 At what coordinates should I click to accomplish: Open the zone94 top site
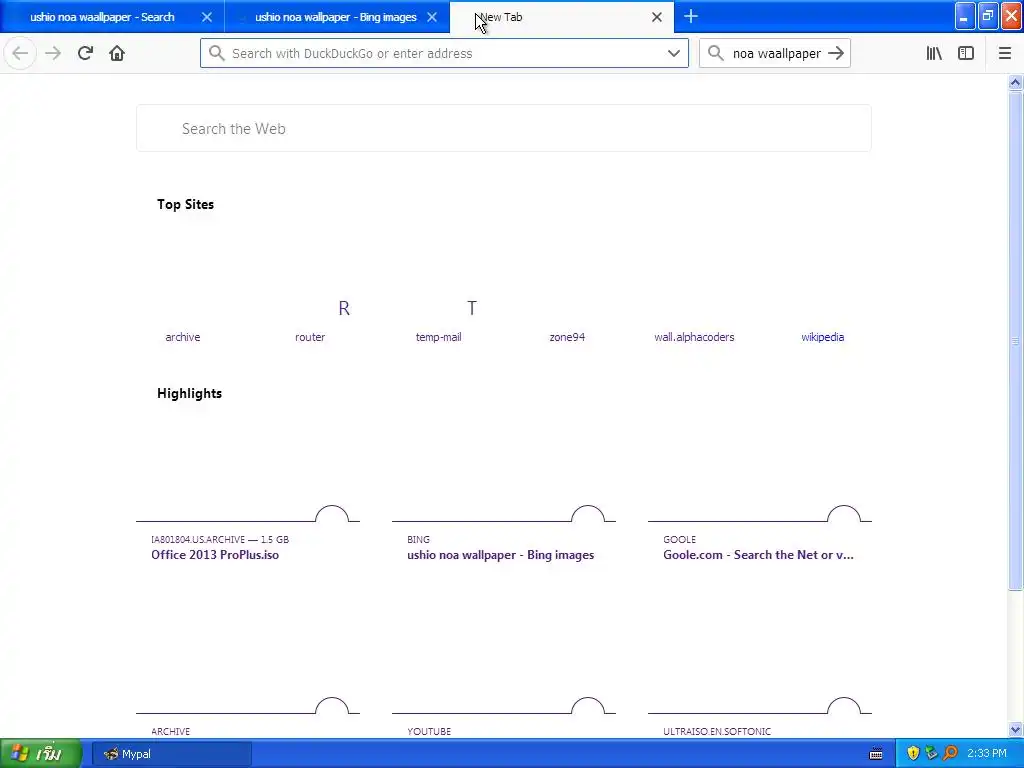[x=567, y=337]
